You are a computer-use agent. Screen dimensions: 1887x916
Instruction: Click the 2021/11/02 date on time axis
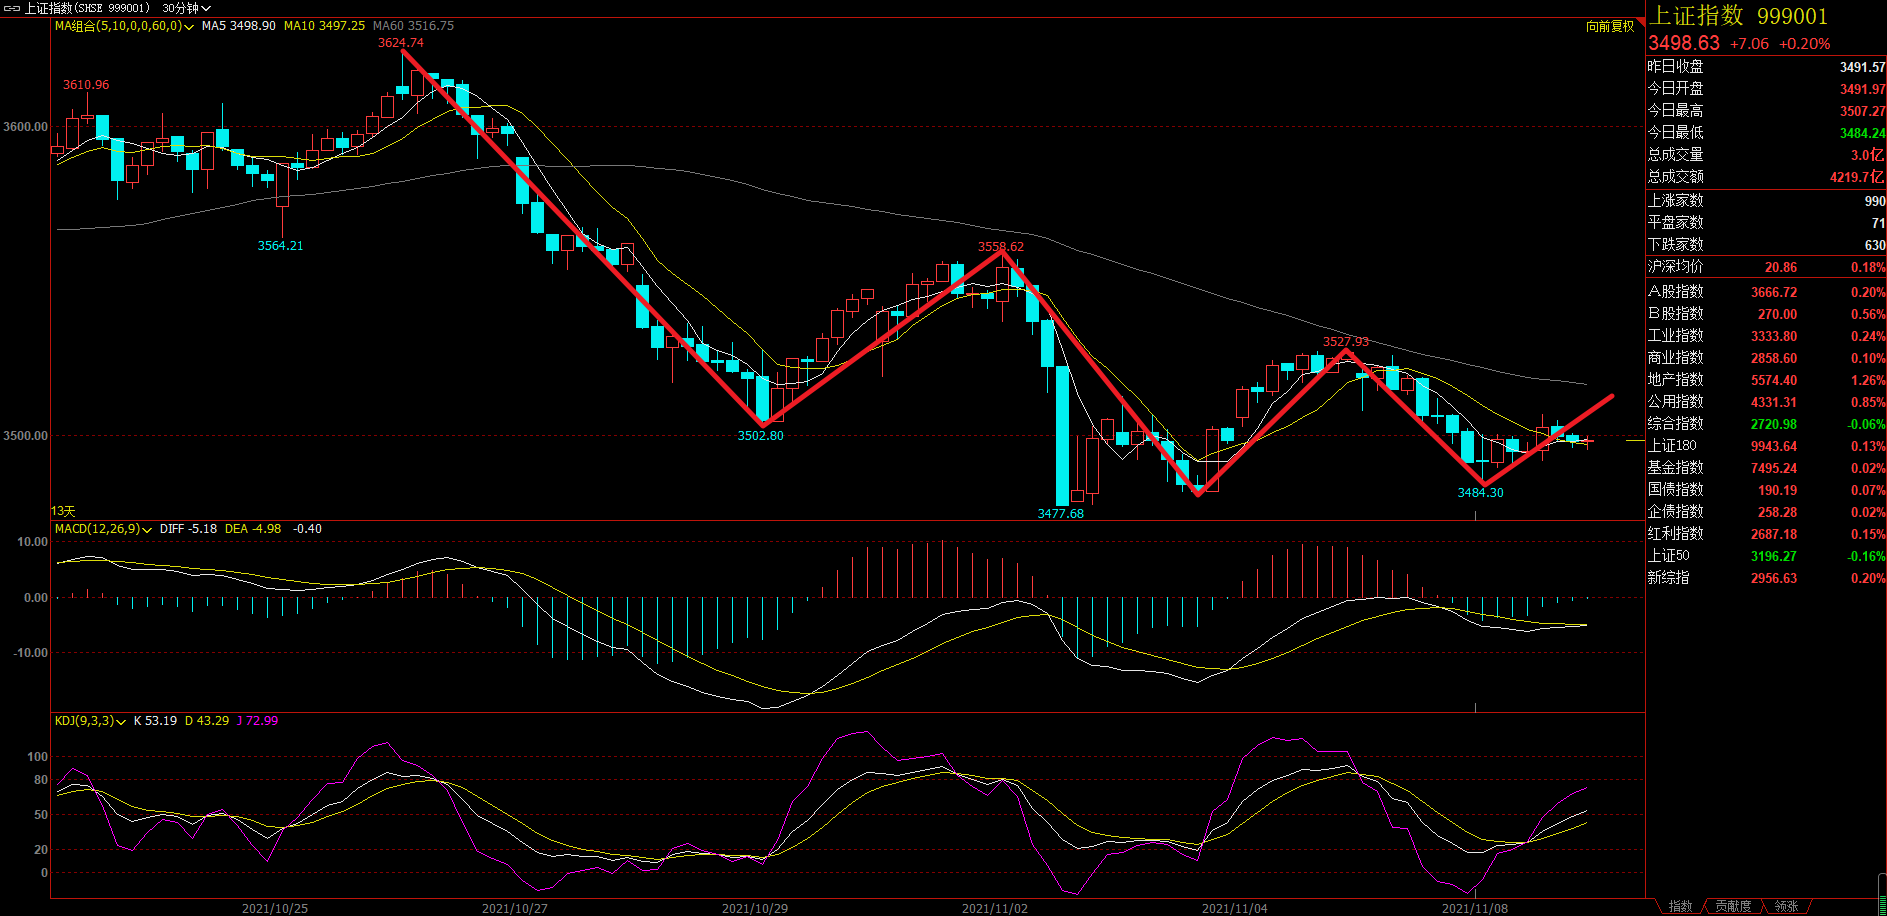pos(994,908)
